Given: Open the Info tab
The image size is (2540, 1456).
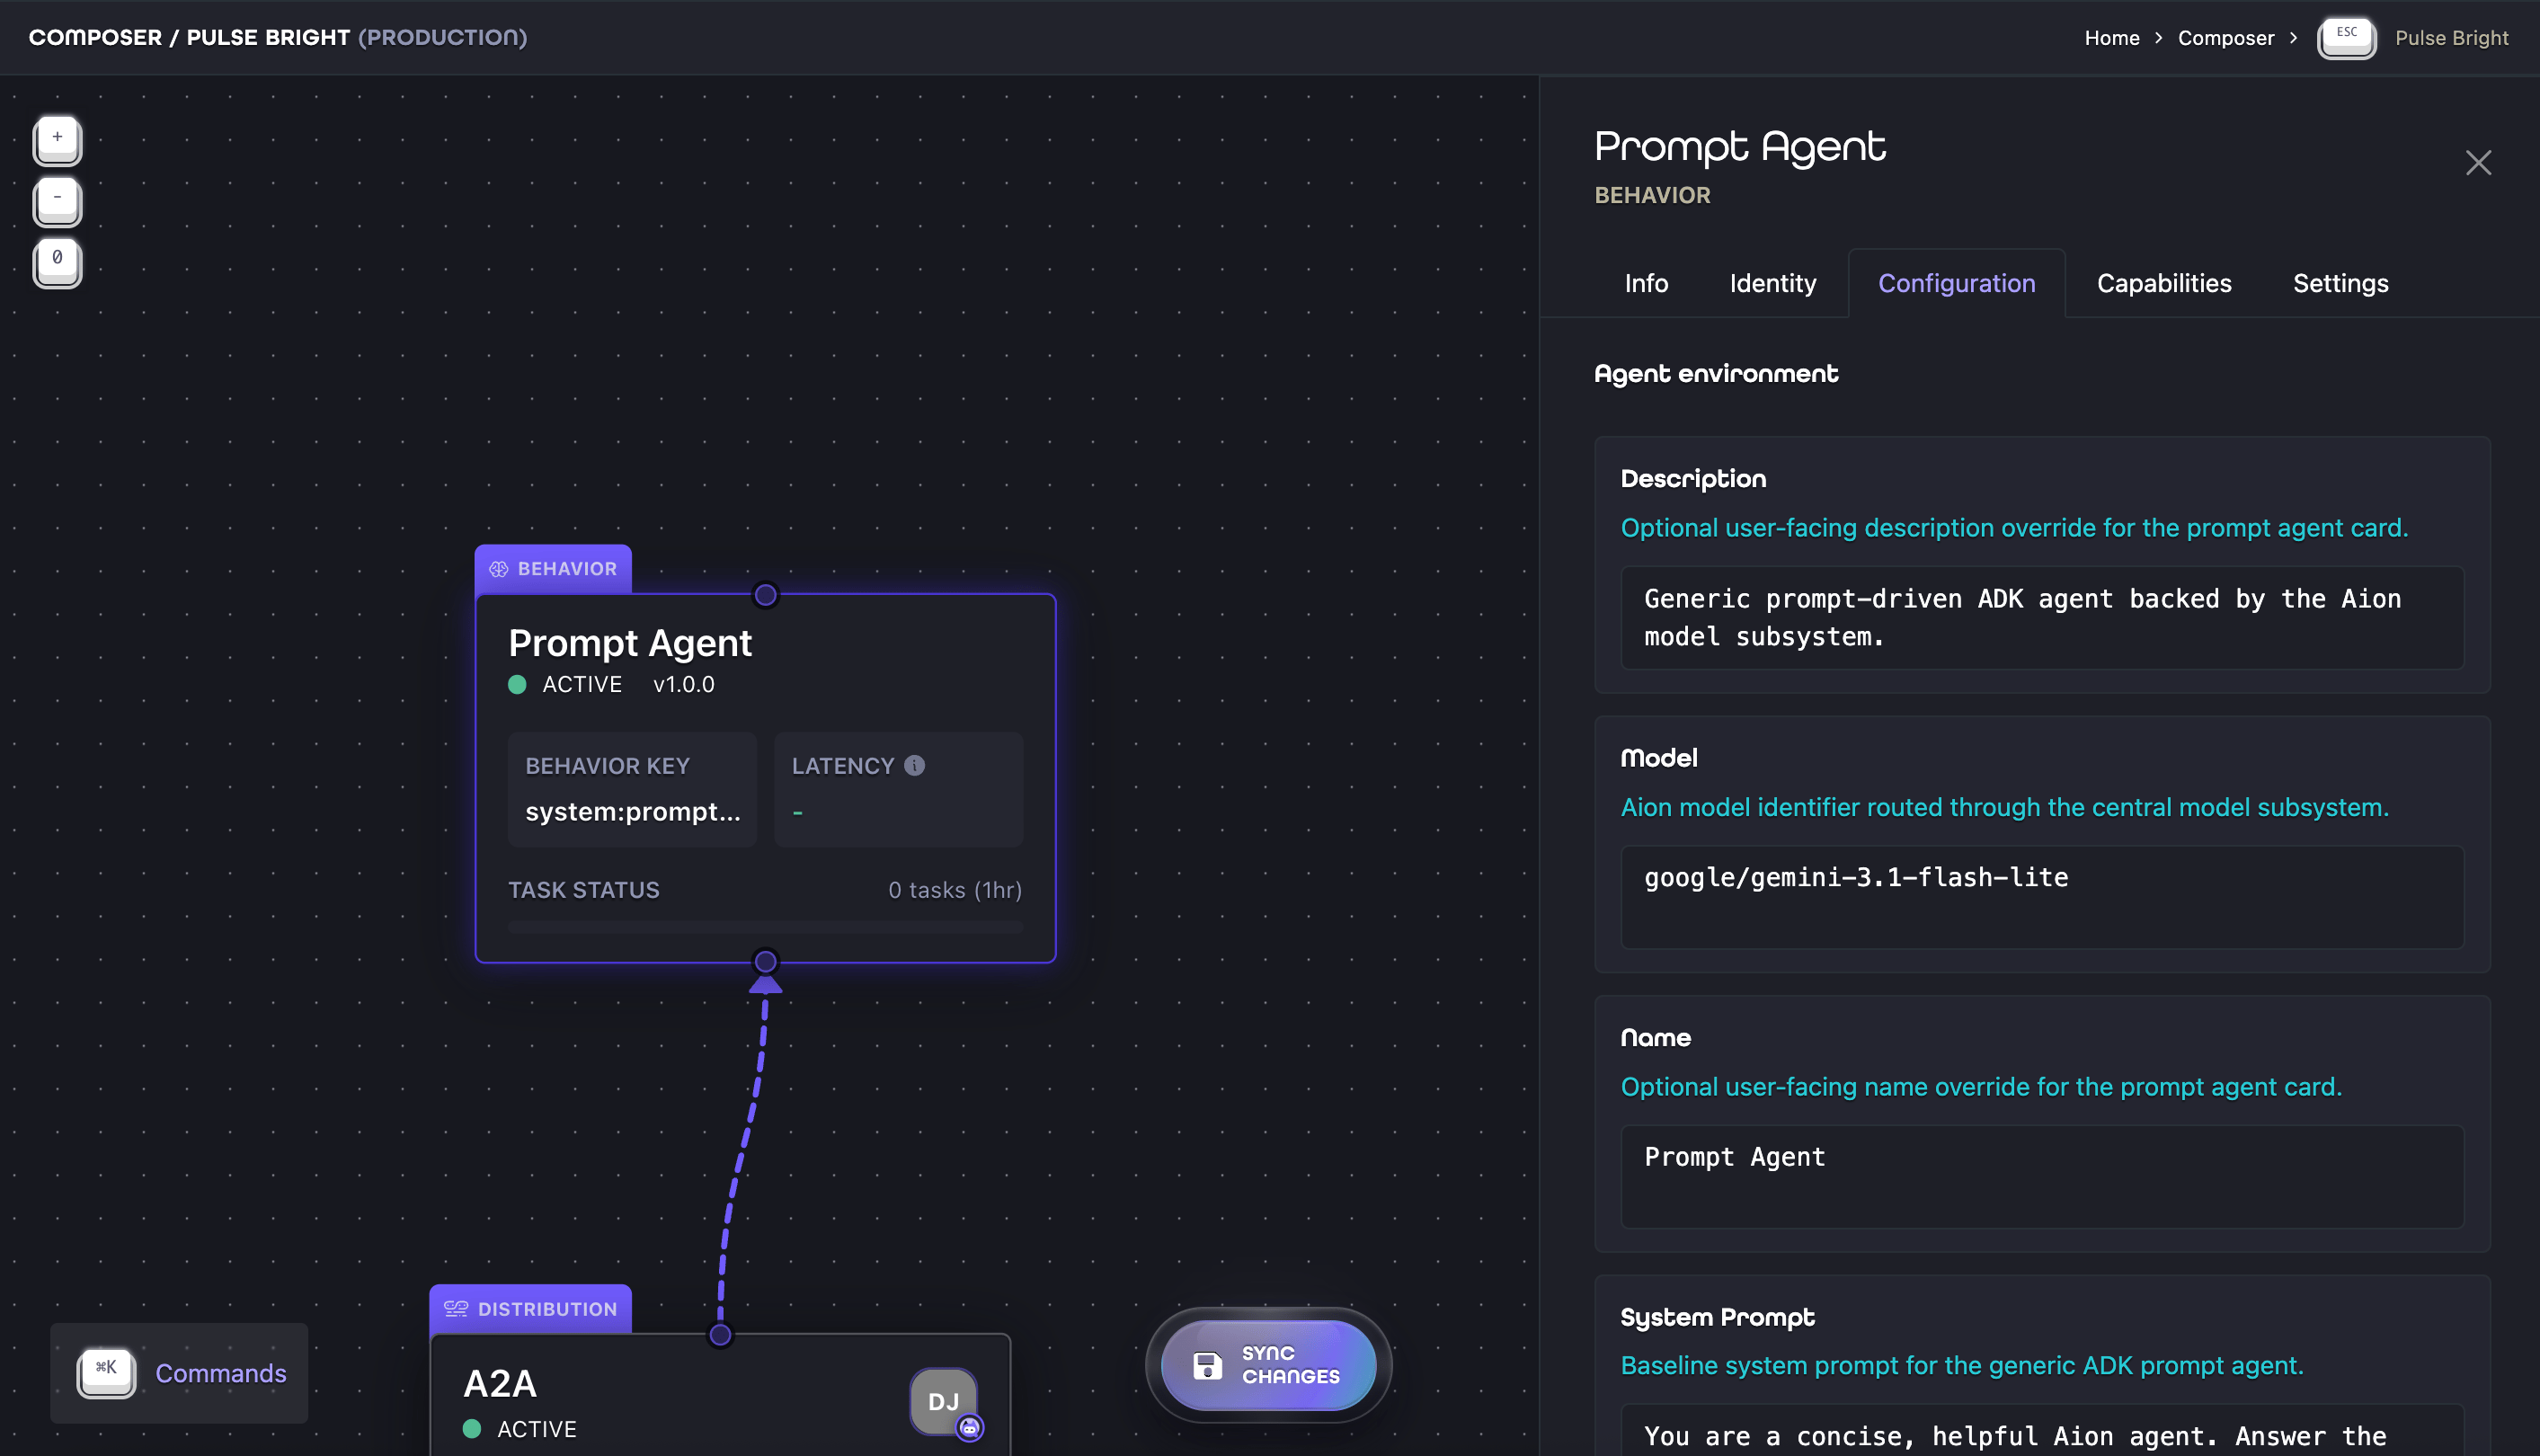Looking at the screenshot, I should pos(1646,283).
